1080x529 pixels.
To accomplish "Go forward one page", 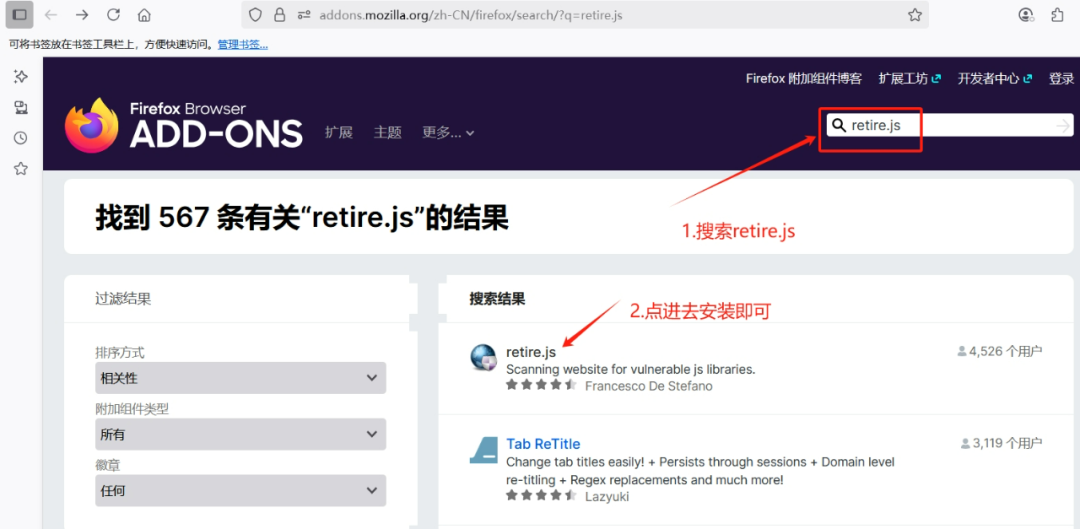I will click(x=82, y=14).
